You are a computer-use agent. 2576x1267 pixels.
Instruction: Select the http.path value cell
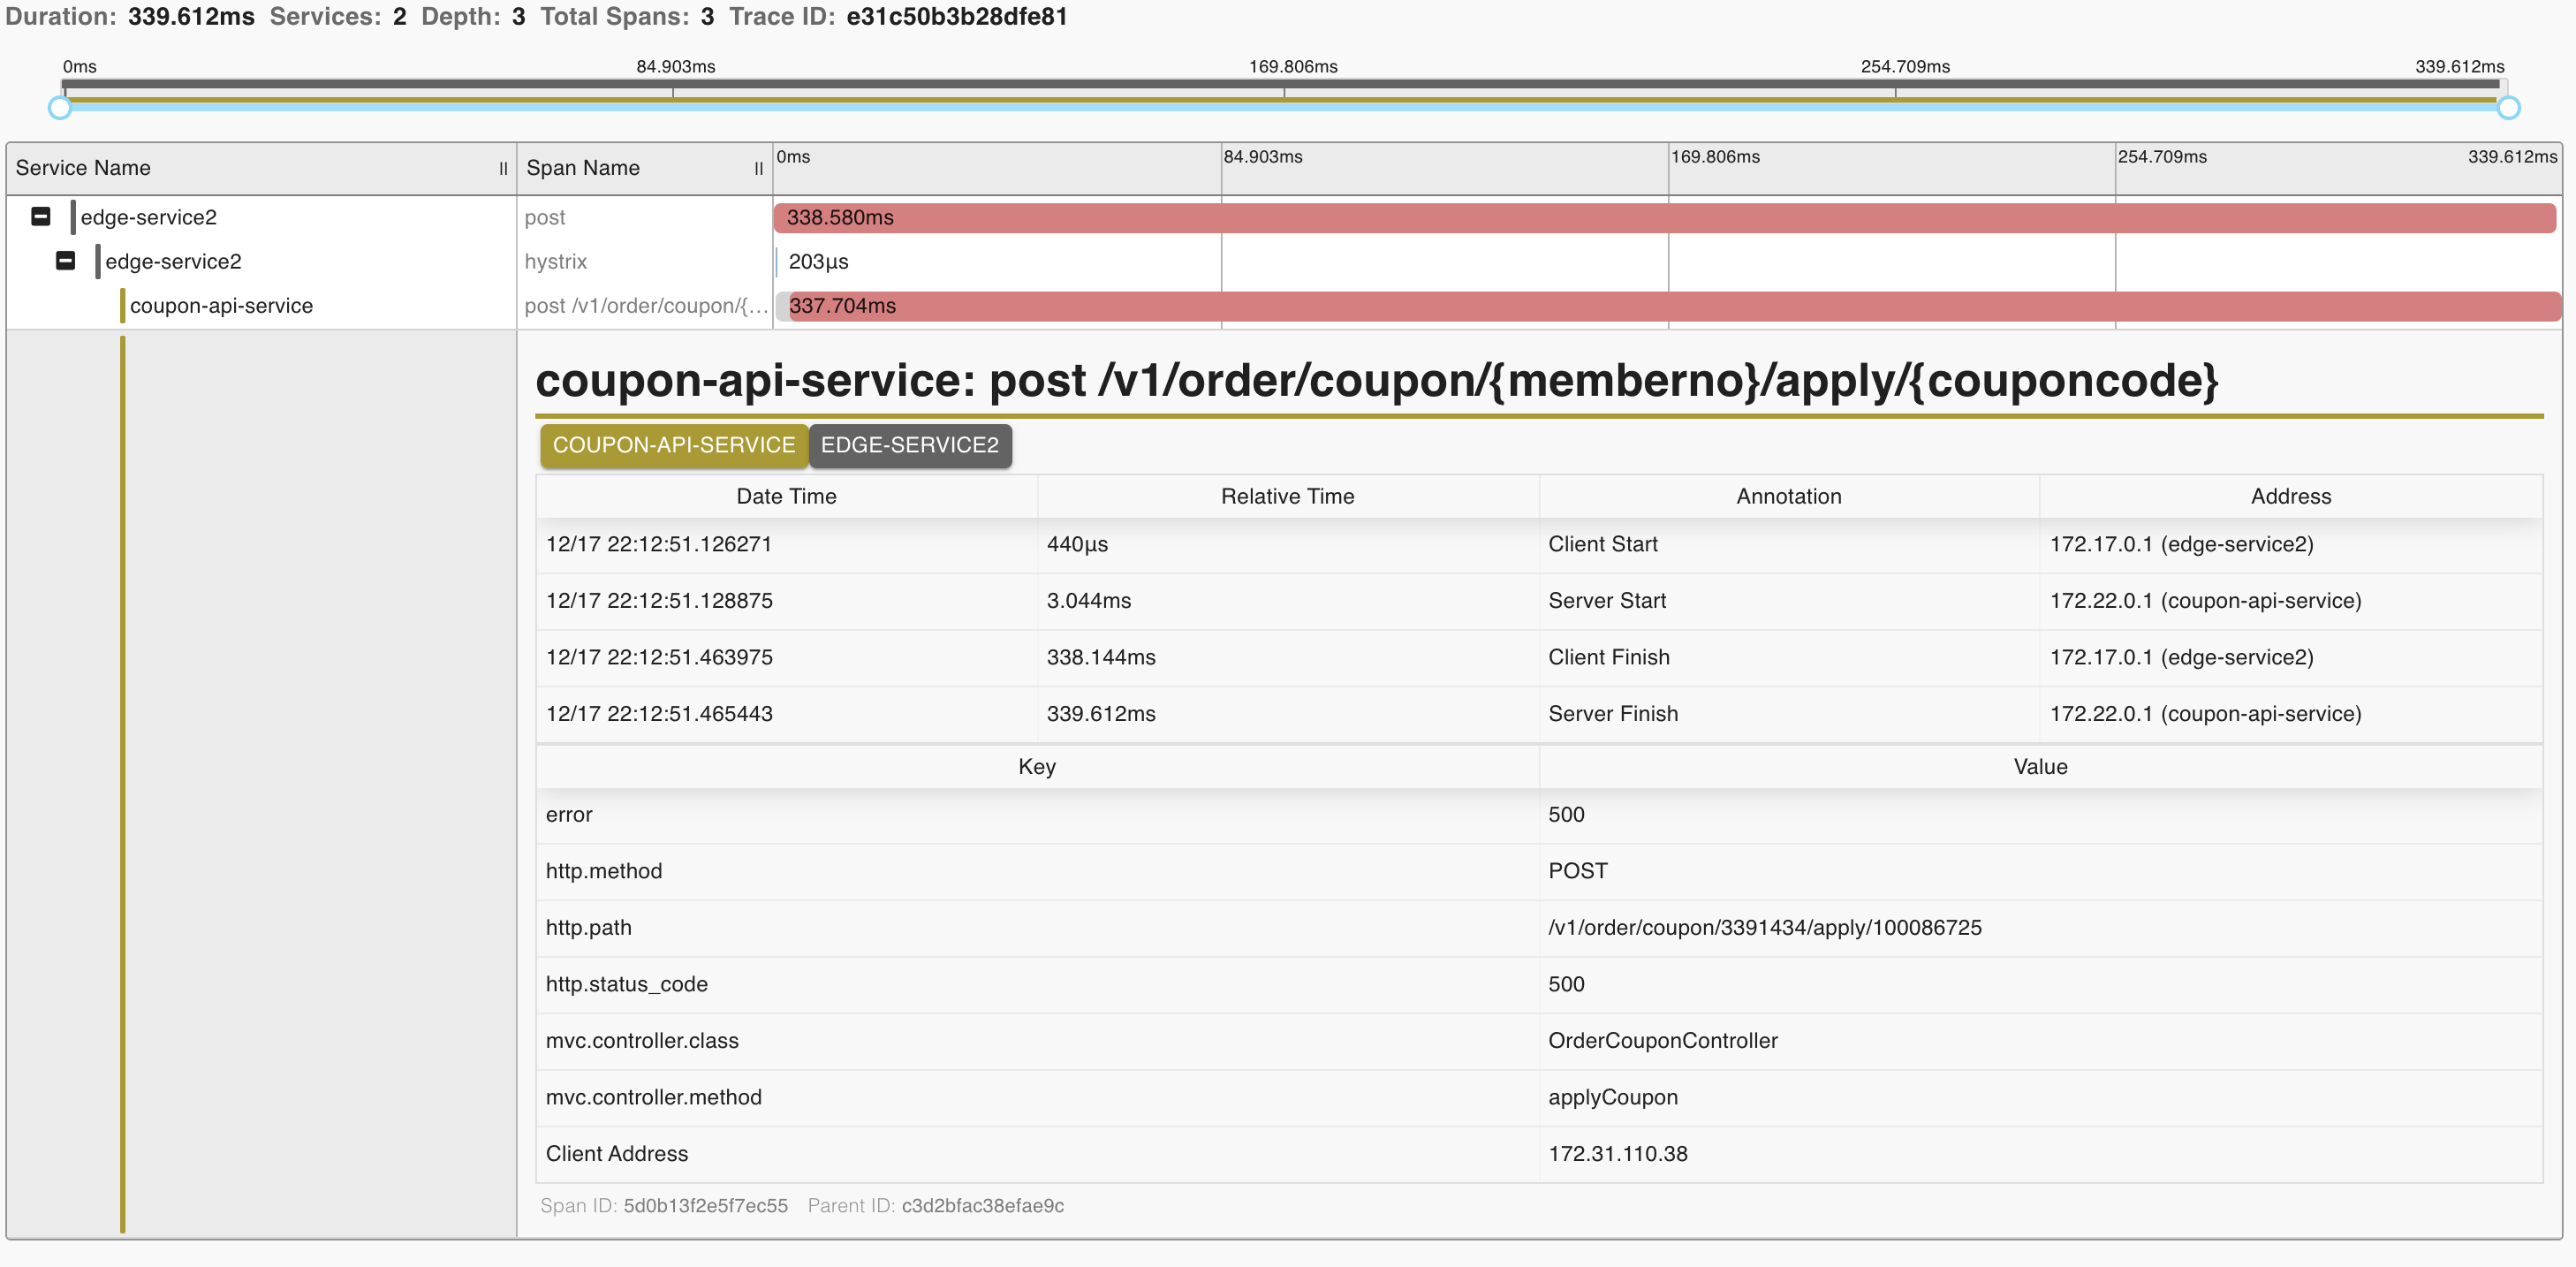[x=1764, y=928]
